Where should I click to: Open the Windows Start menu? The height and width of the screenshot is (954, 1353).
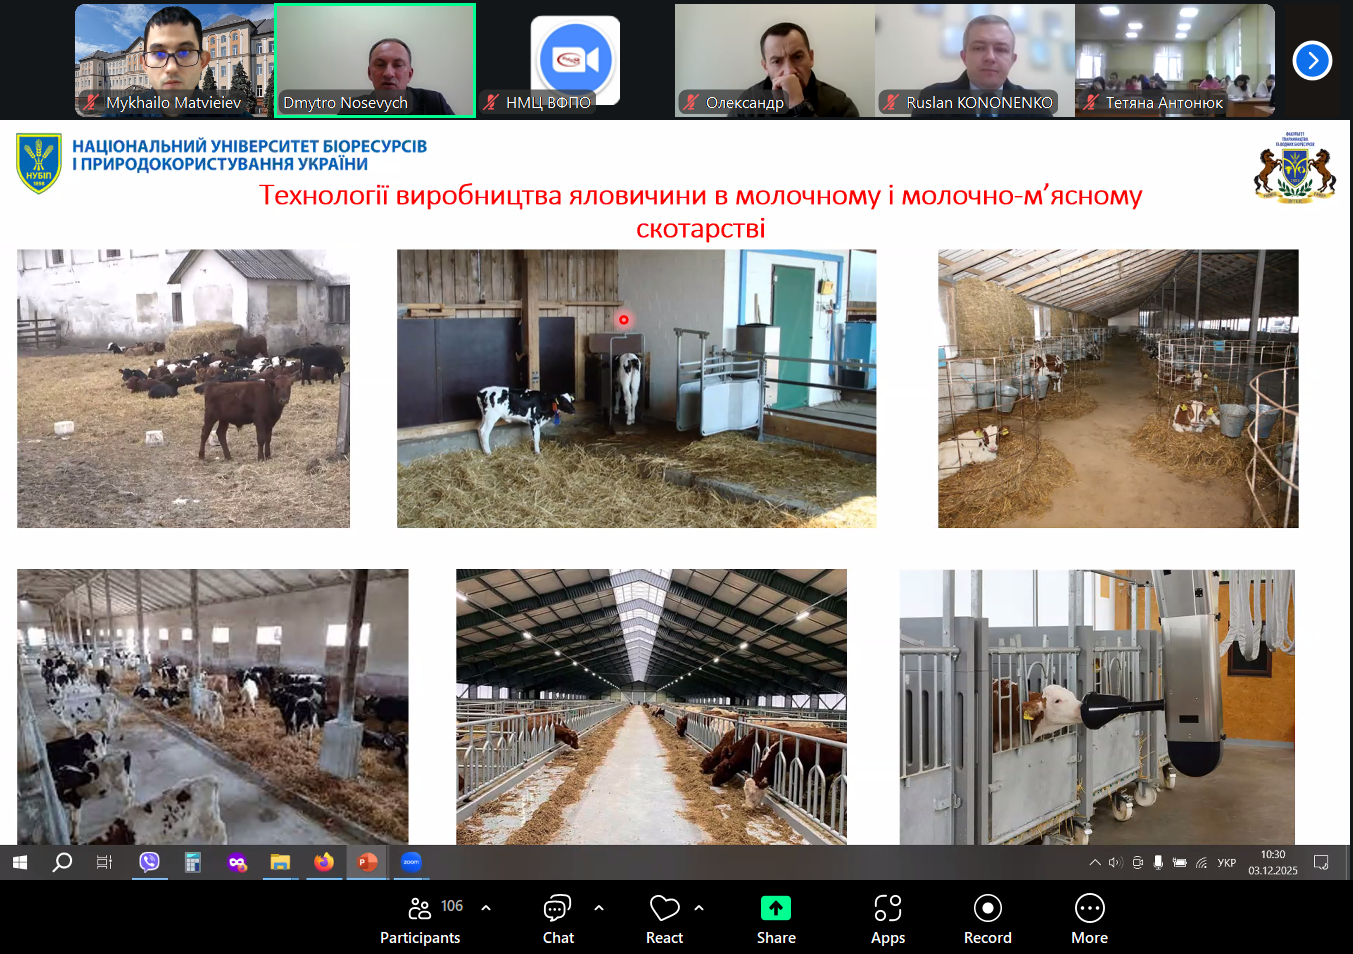point(20,862)
